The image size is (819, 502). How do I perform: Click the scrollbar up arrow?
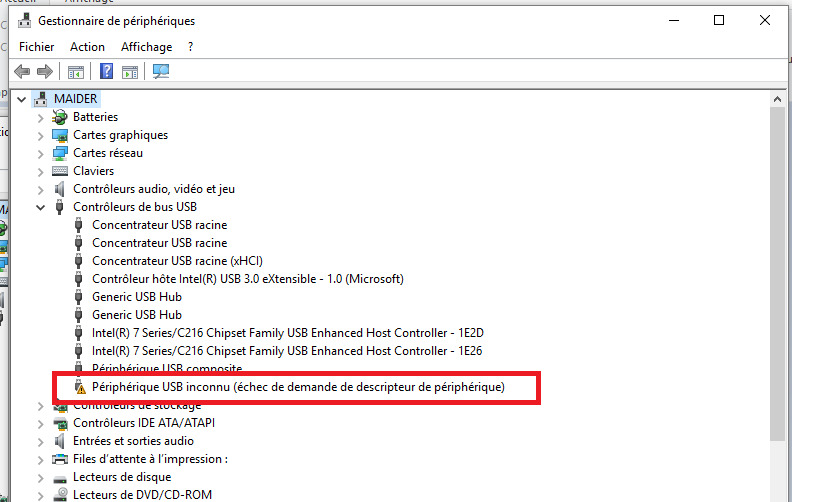pos(777,99)
